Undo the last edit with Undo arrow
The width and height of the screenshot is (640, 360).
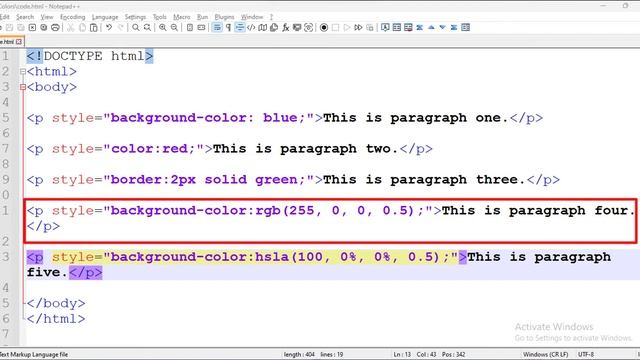[109, 27]
